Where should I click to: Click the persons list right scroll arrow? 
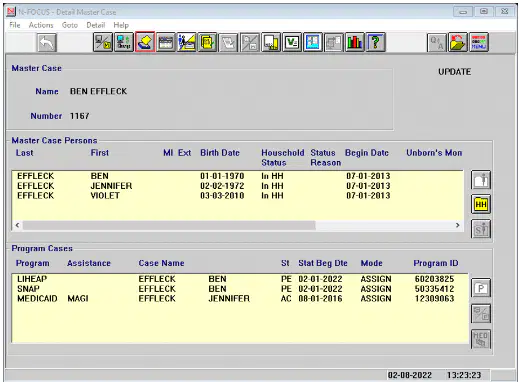coord(458,225)
